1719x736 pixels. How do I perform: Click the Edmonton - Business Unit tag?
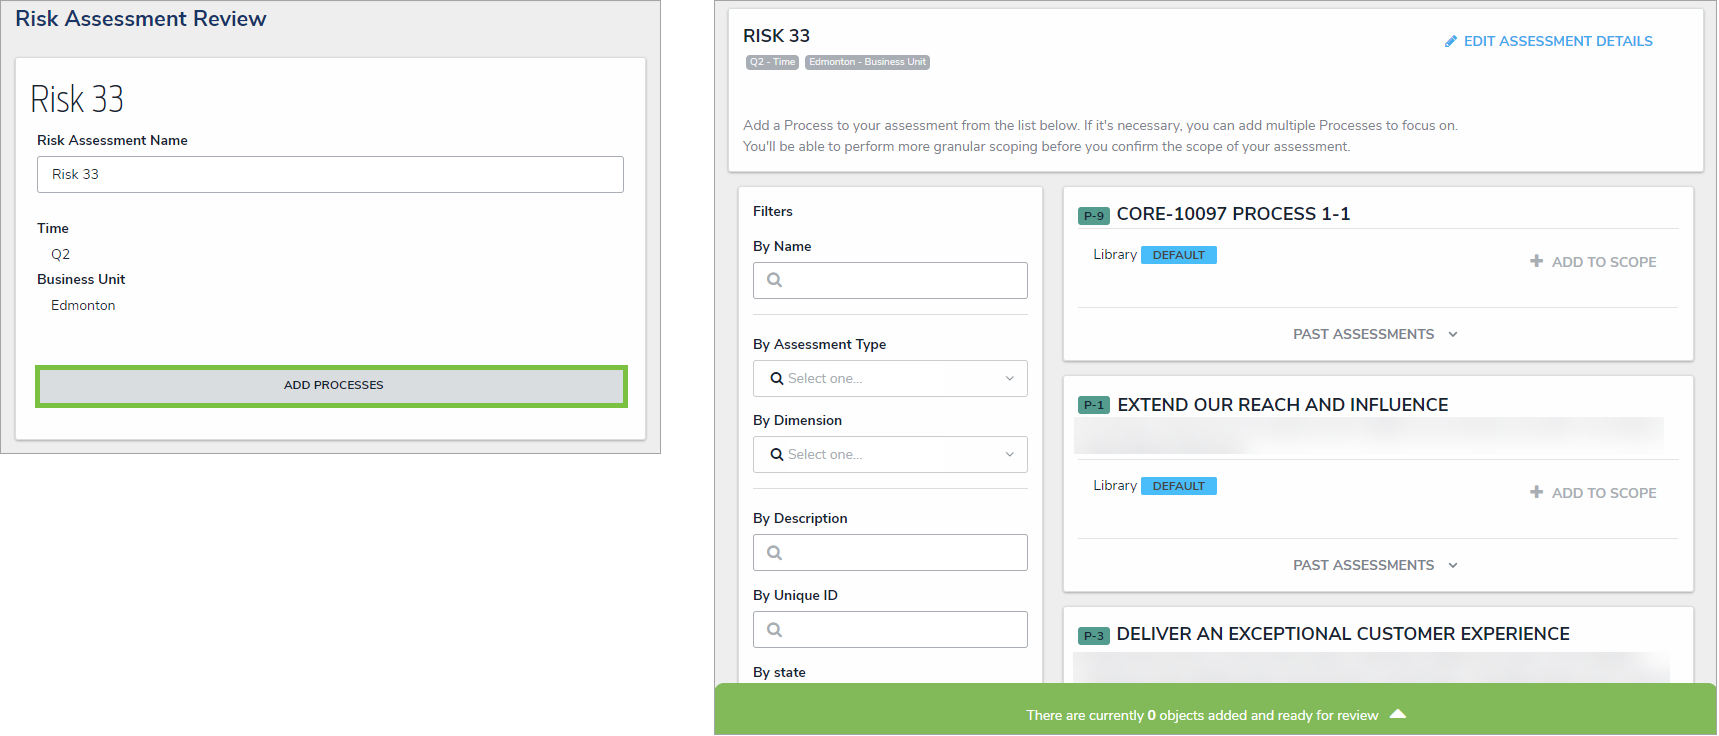[x=867, y=62]
